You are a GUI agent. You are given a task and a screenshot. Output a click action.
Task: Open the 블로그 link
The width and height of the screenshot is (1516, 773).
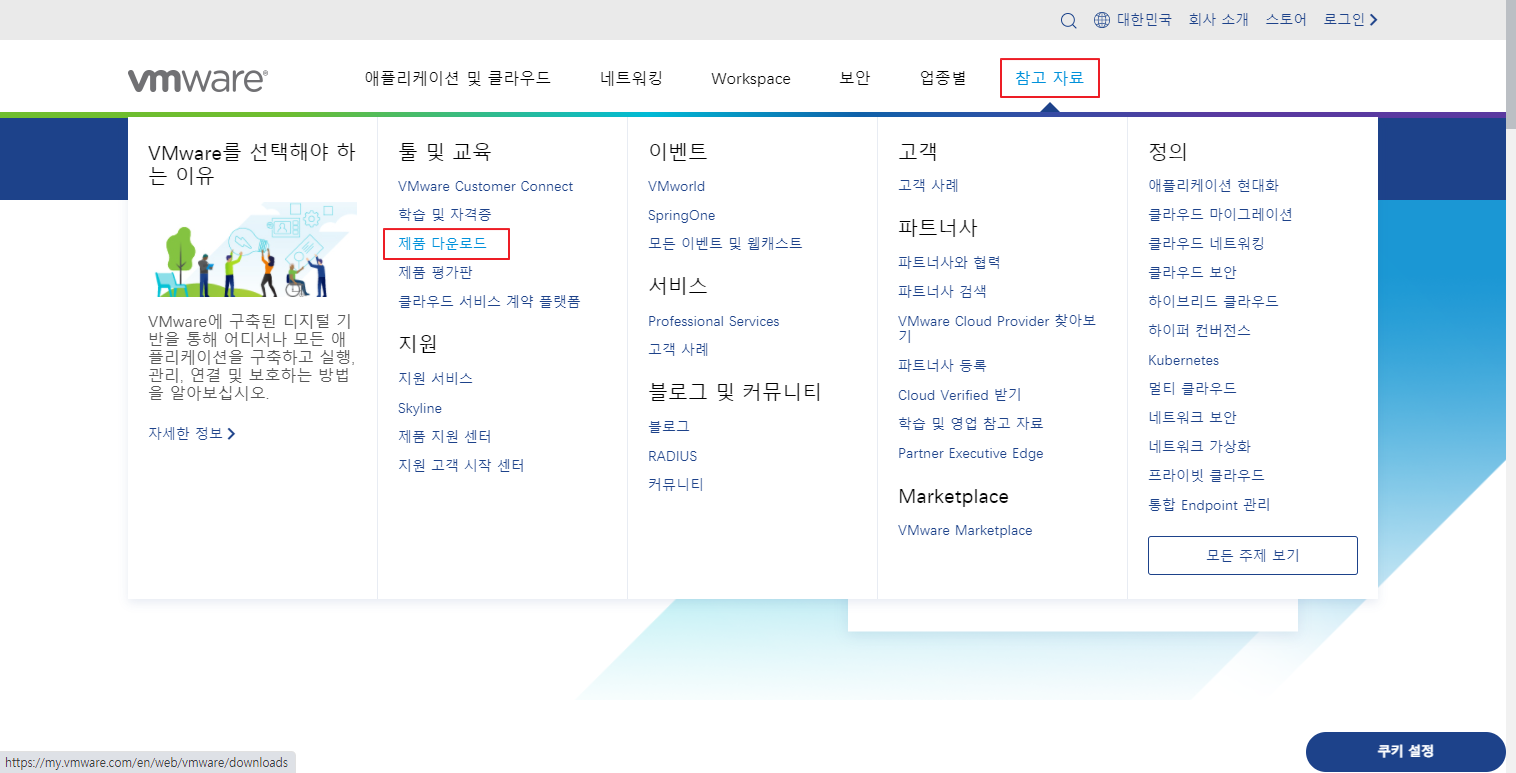point(669,426)
